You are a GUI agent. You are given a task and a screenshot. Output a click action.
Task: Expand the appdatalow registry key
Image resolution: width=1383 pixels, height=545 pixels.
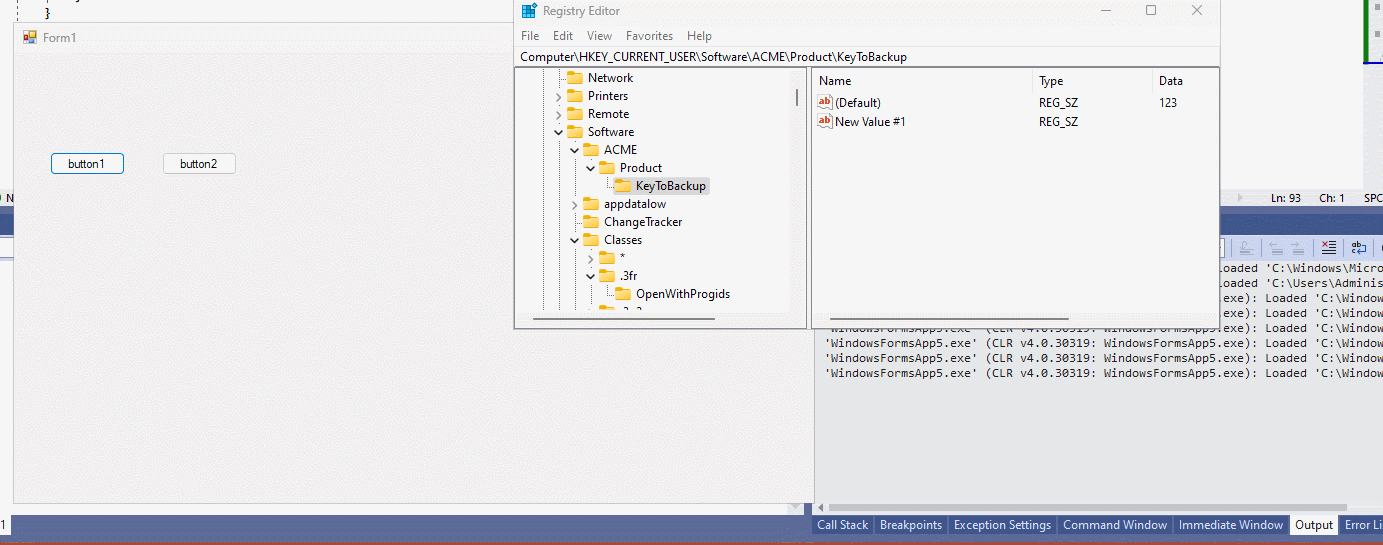(x=574, y=204)
